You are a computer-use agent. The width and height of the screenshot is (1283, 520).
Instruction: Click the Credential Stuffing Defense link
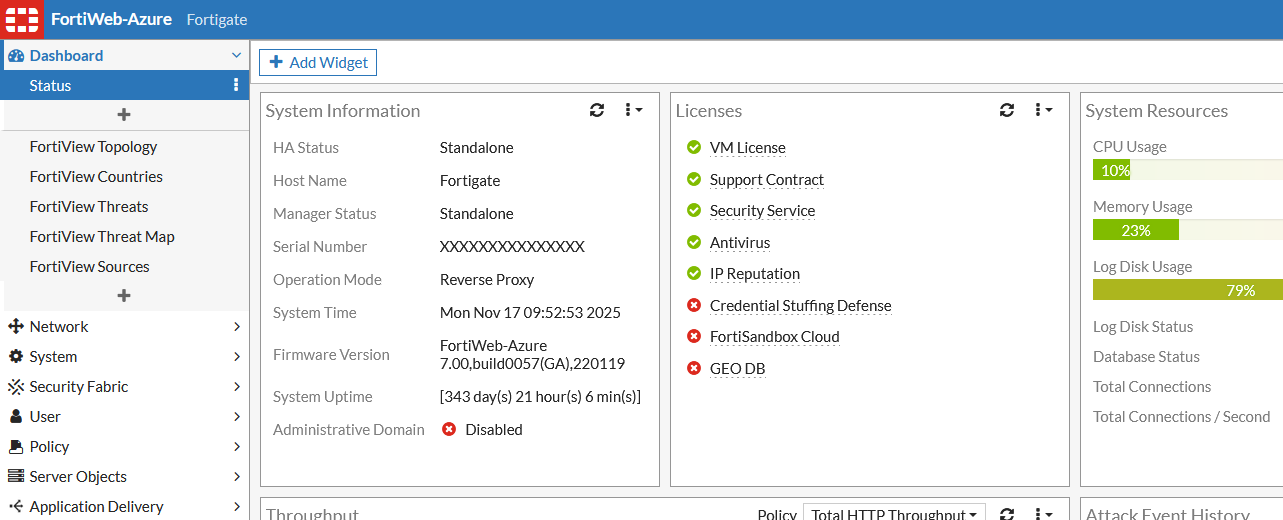click(800, 306)
